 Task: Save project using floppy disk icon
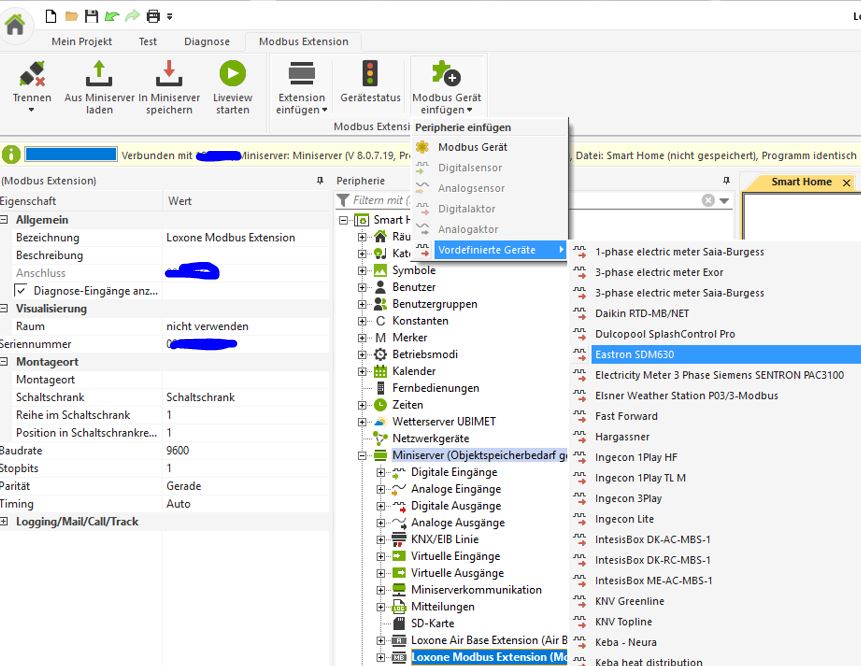click(x=91, y=16)
